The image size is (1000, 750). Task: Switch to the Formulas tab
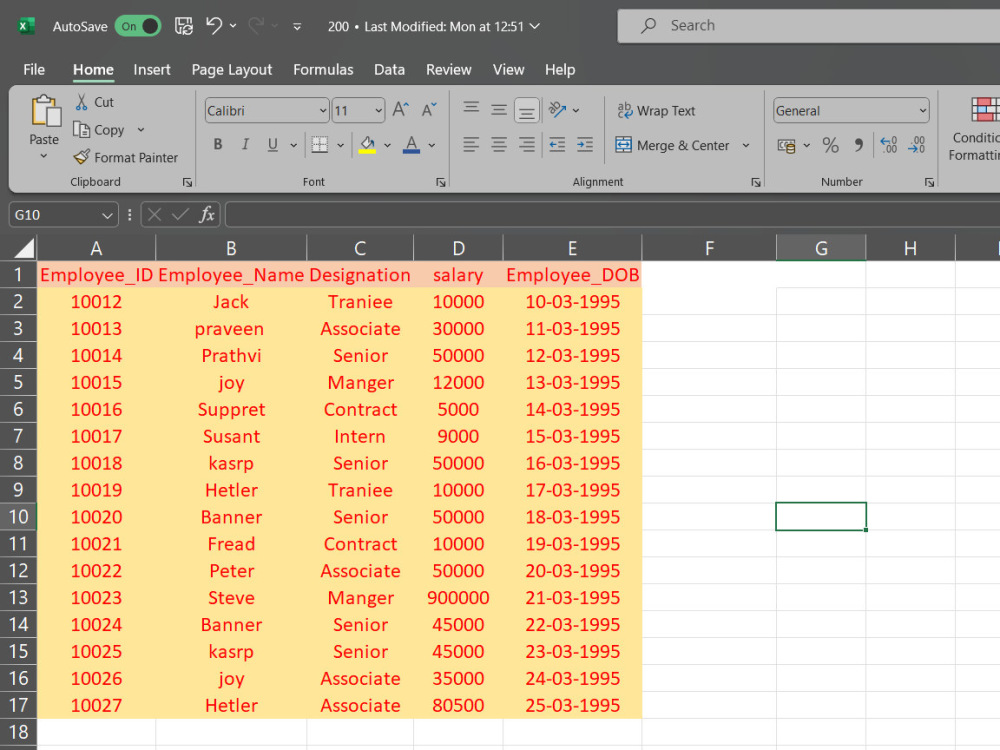click(x=323, y=70)
